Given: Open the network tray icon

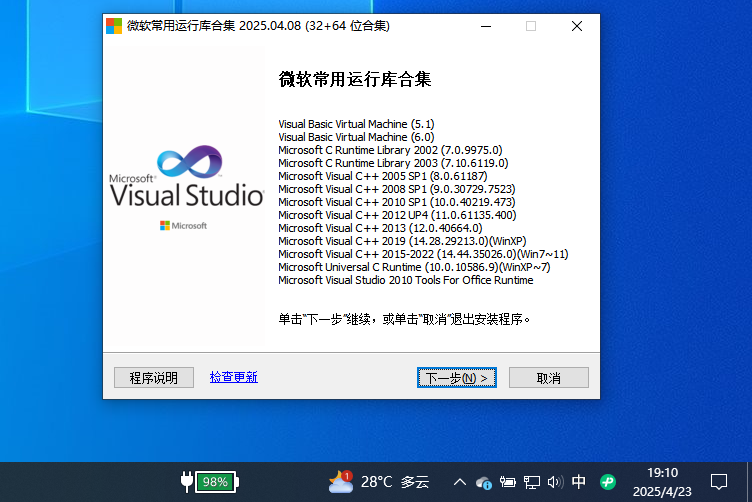Looking at the screenshot, I should (x=531, y=482).
